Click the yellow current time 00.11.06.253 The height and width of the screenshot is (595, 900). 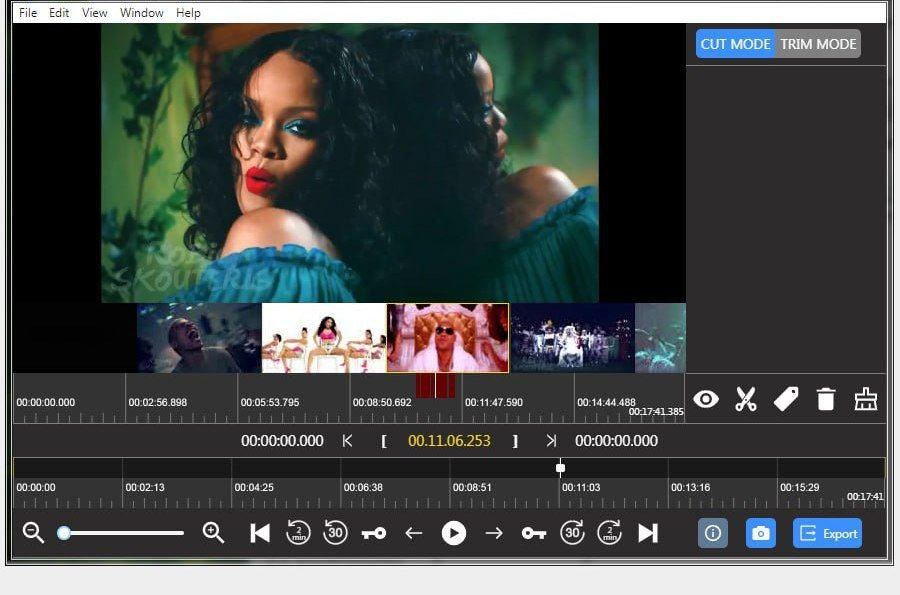[x=449, y=441]
